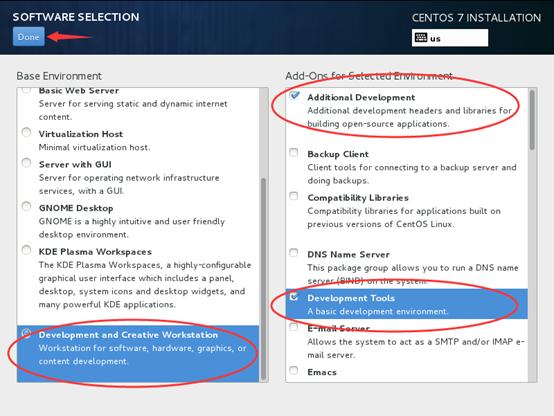Click 'Client tools for connecting' description
Image resolution: width=554 pixels, height=416 pixels.
pos(412,174)
